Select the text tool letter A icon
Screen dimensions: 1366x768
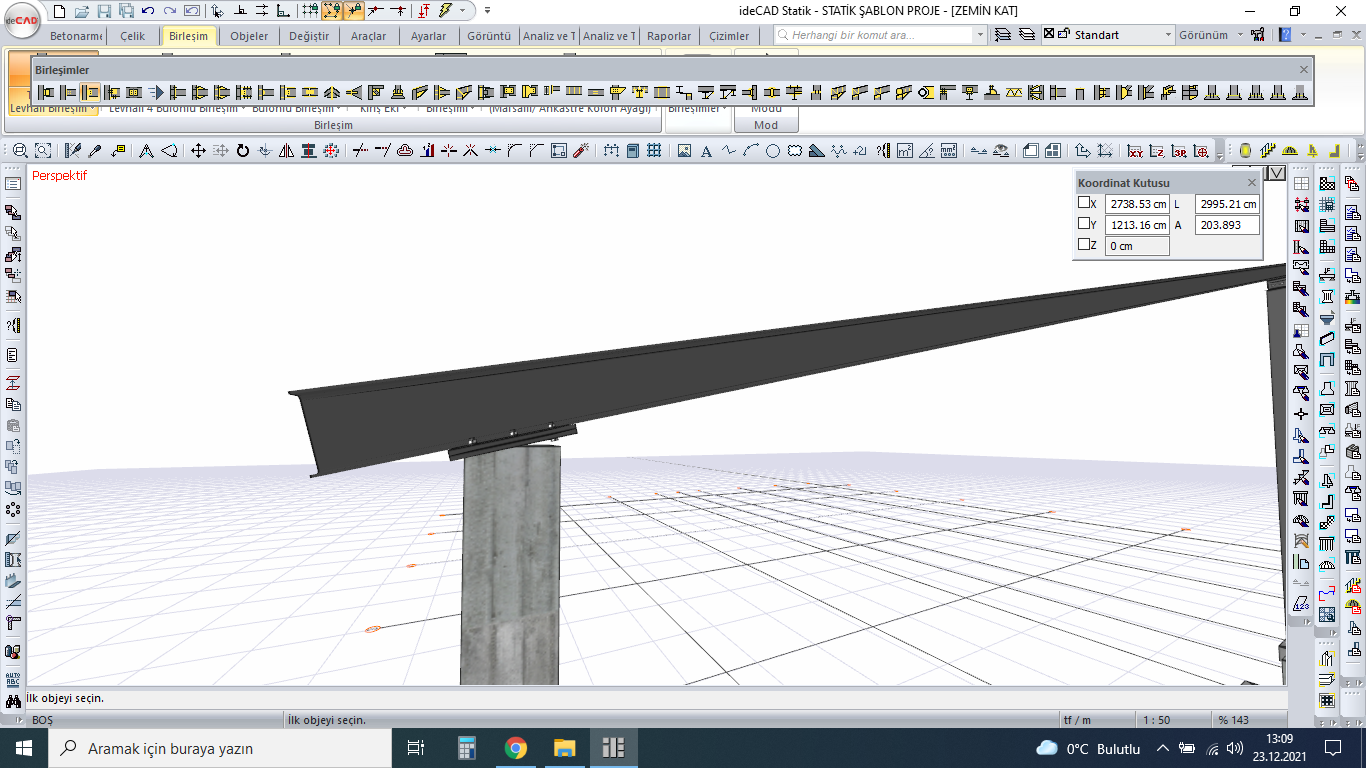pyautogui.click(x=706, y=151)
